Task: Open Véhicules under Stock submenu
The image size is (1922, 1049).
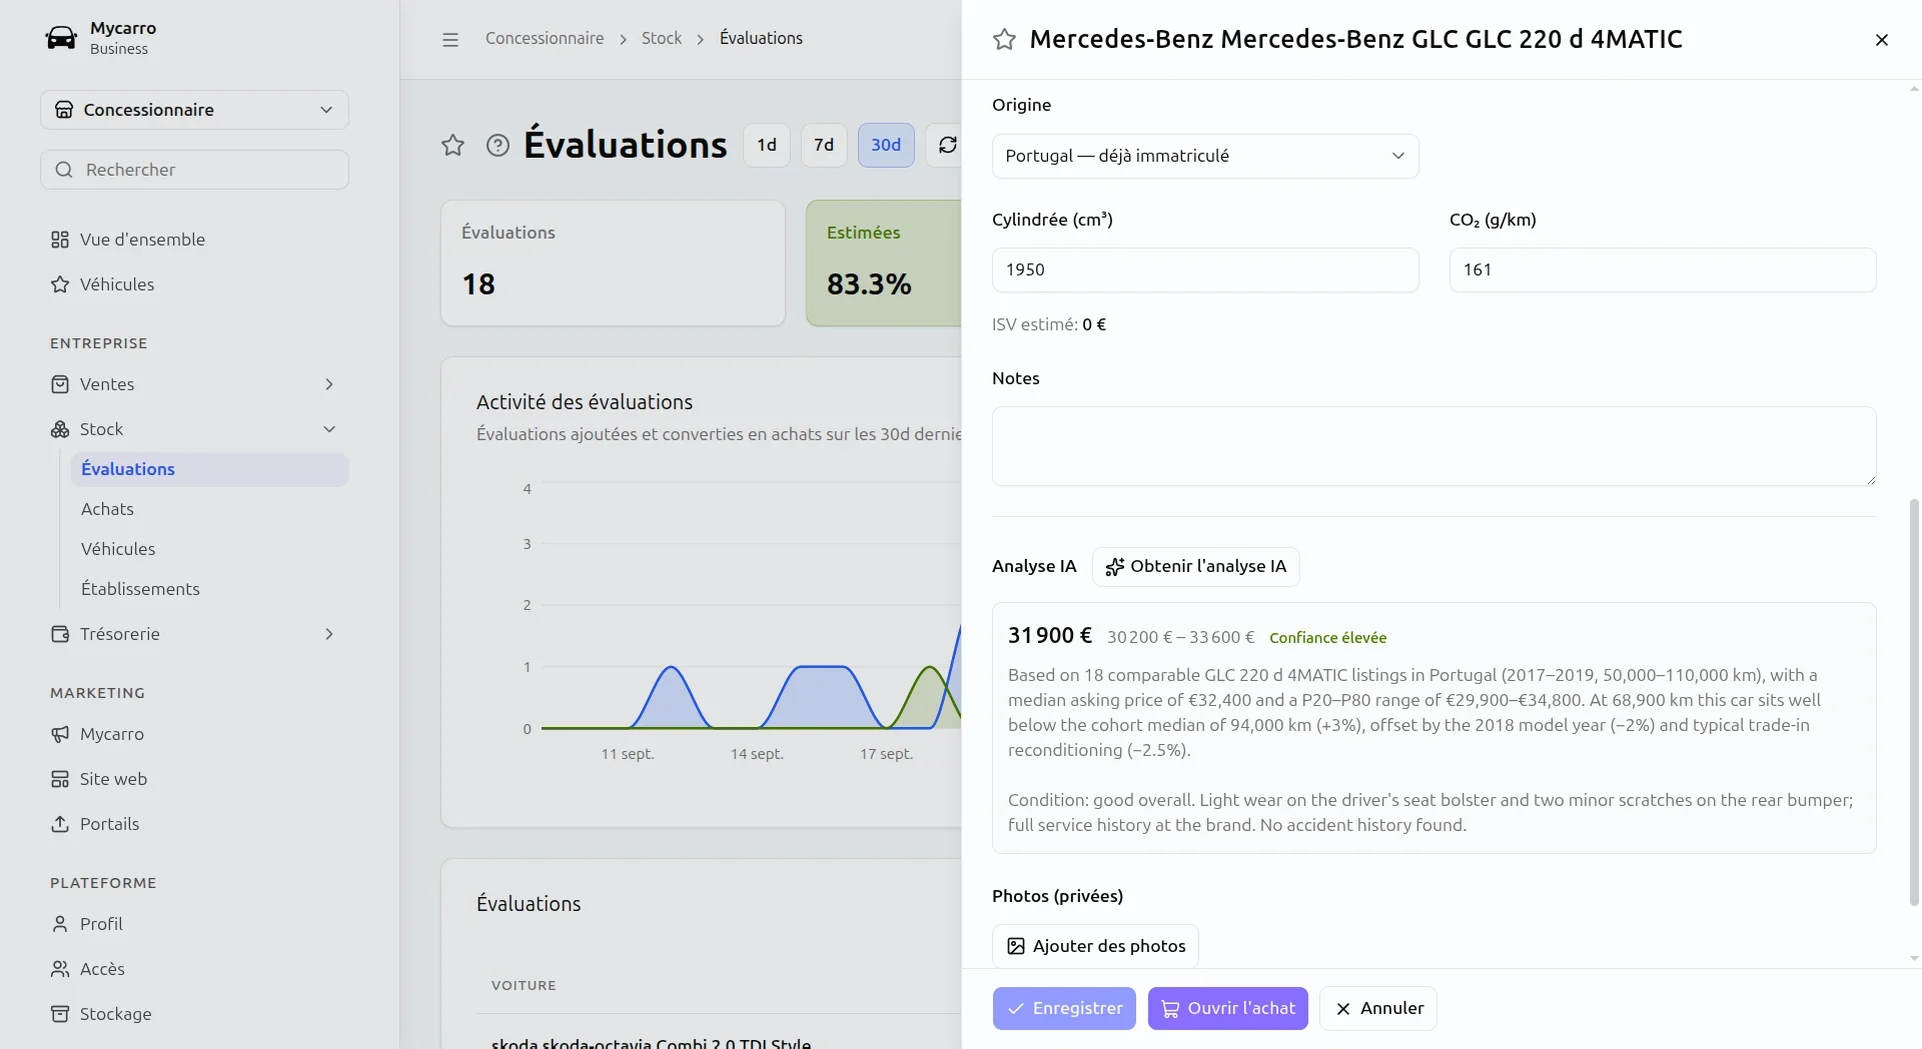Action: 209,549
